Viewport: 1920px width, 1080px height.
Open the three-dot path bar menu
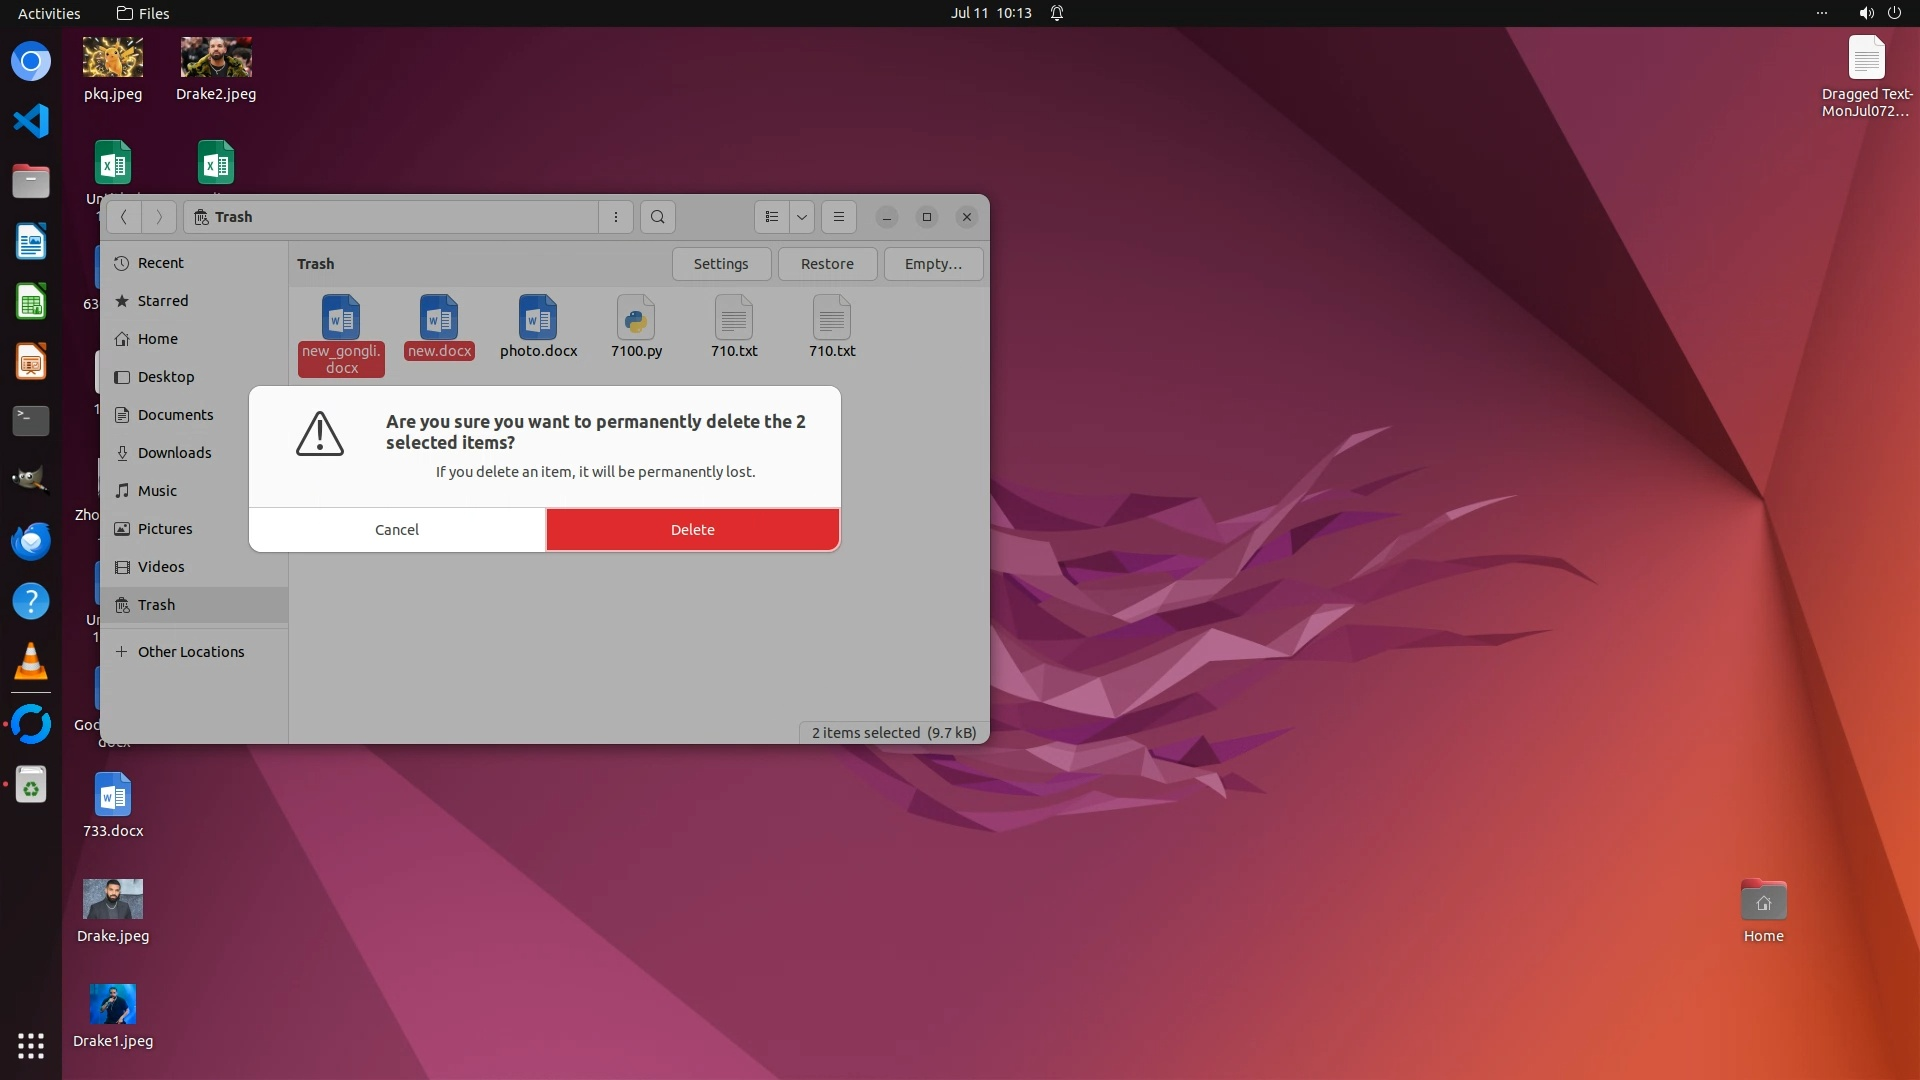pos(616,217)
